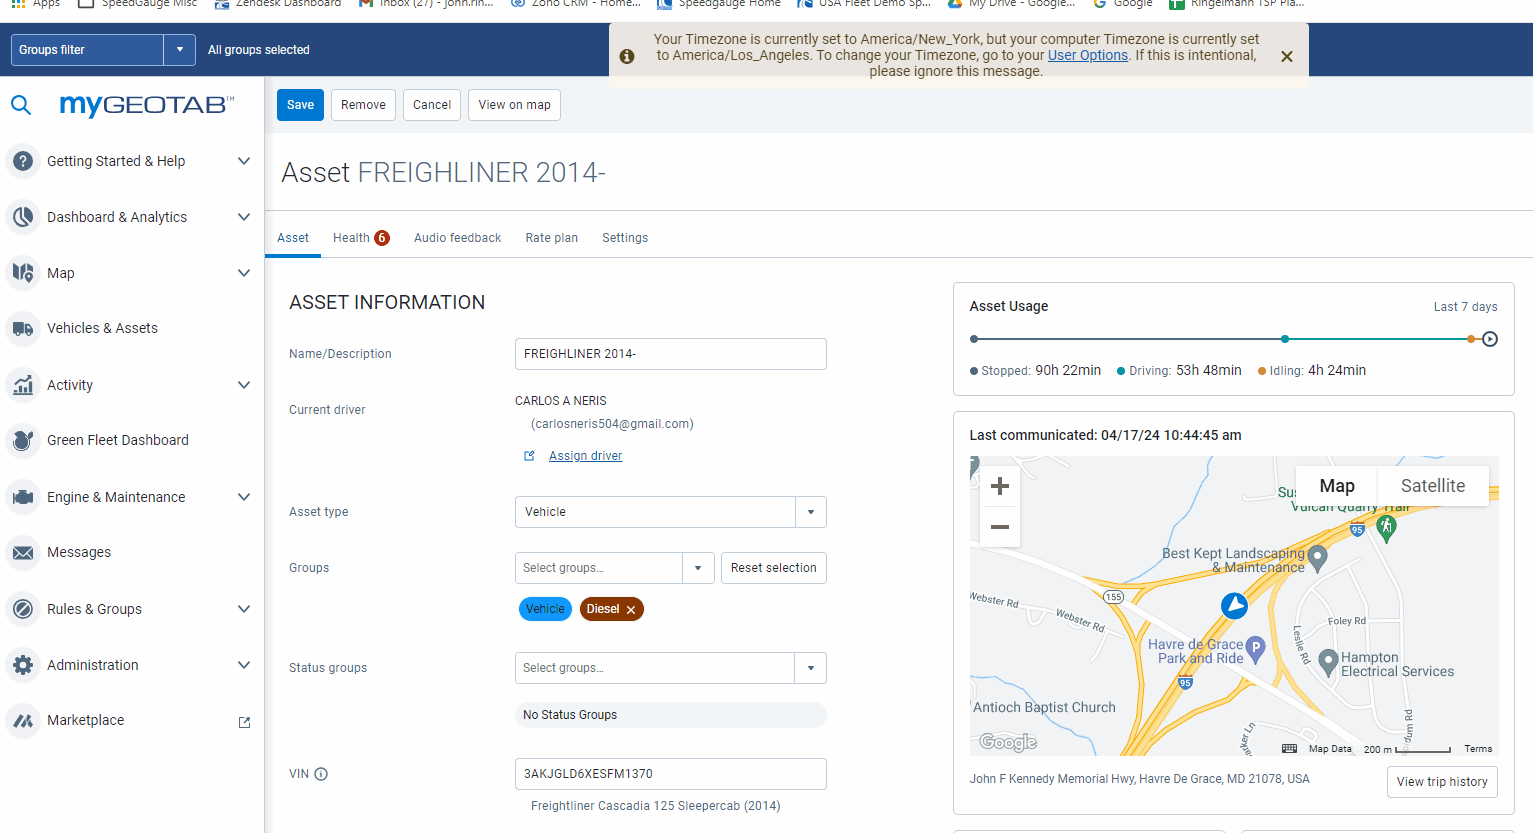1533x833 pixels.
Task: Click the search magnifier icon
Action: click(21, 104)
